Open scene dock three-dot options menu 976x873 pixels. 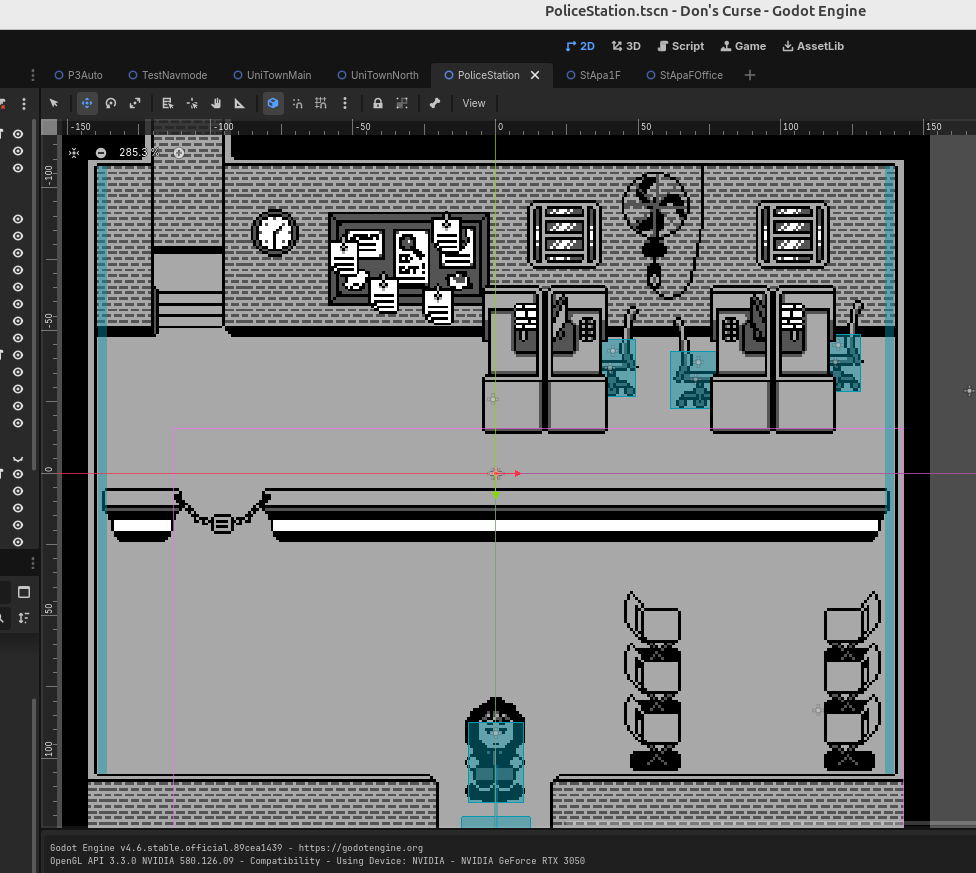coord(24,104)
